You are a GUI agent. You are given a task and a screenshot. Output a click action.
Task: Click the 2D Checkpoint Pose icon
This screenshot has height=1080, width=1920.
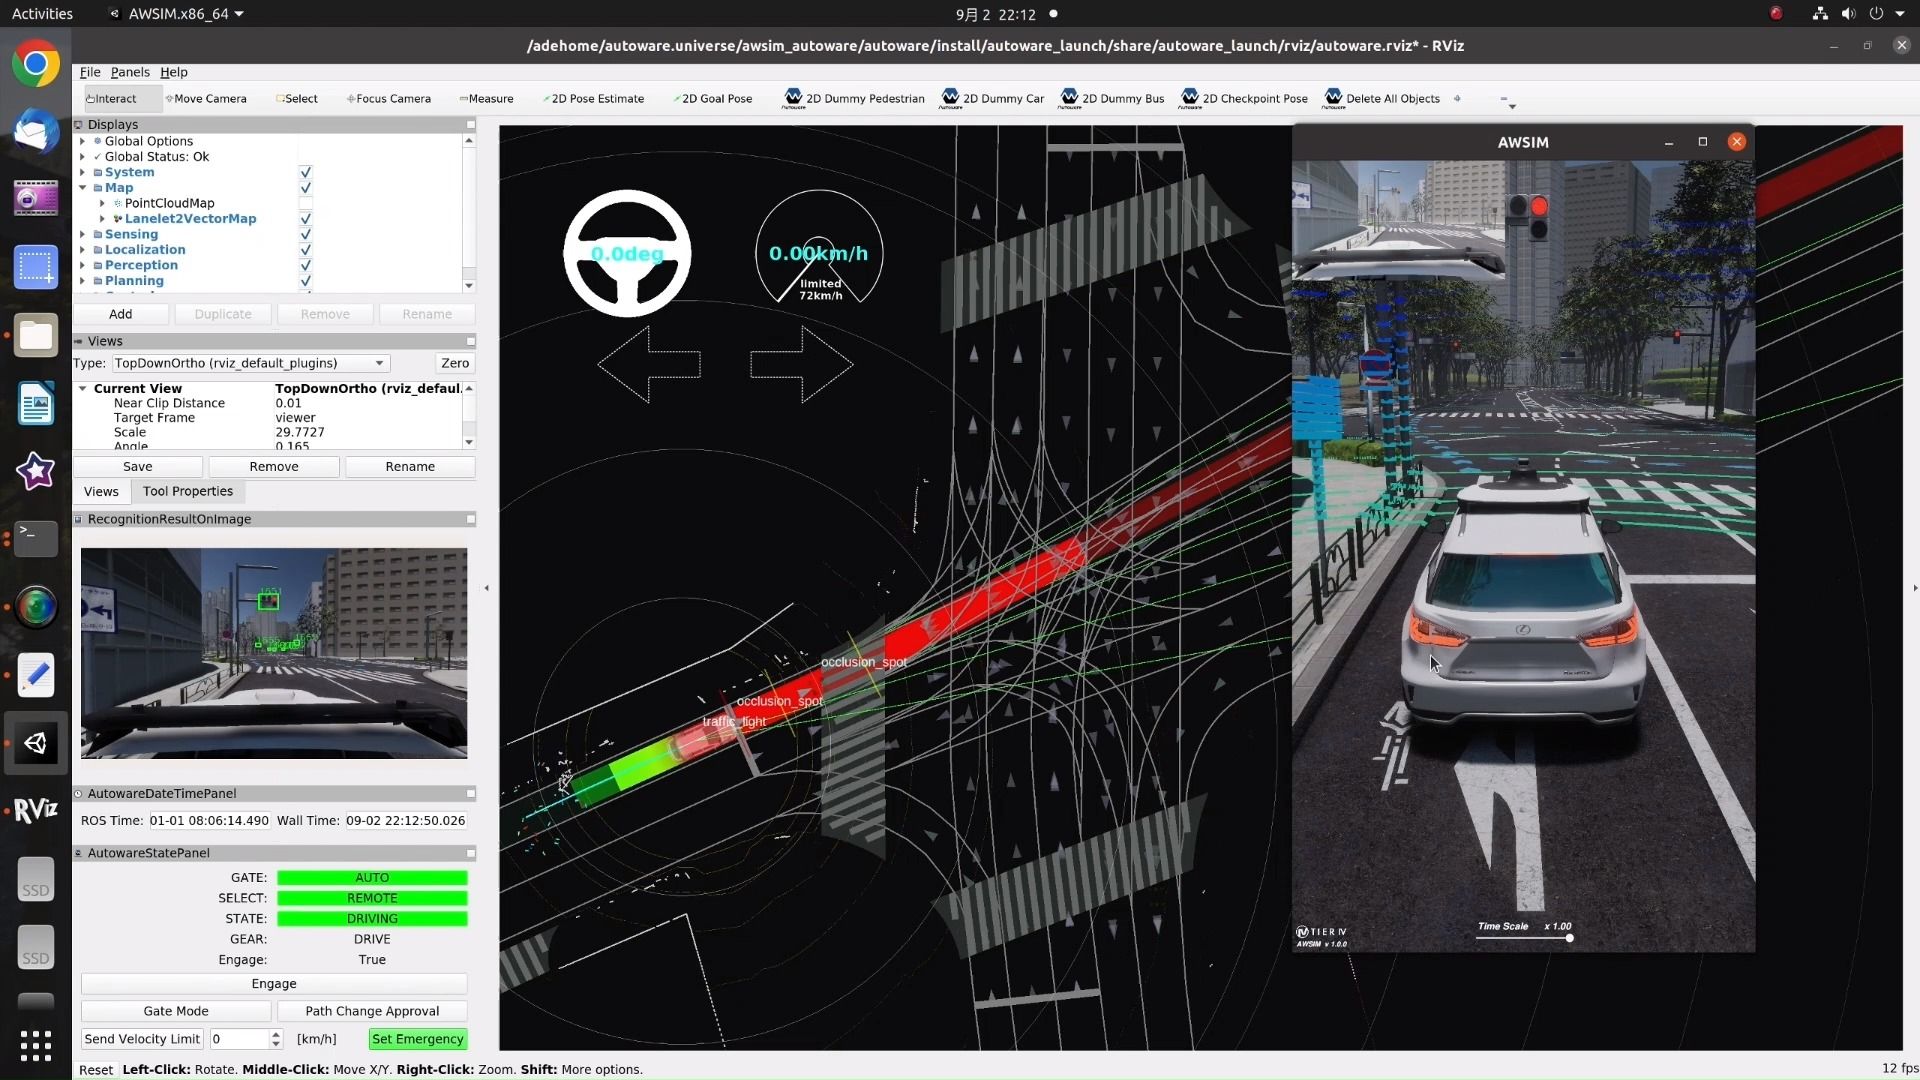[1185, 98]
